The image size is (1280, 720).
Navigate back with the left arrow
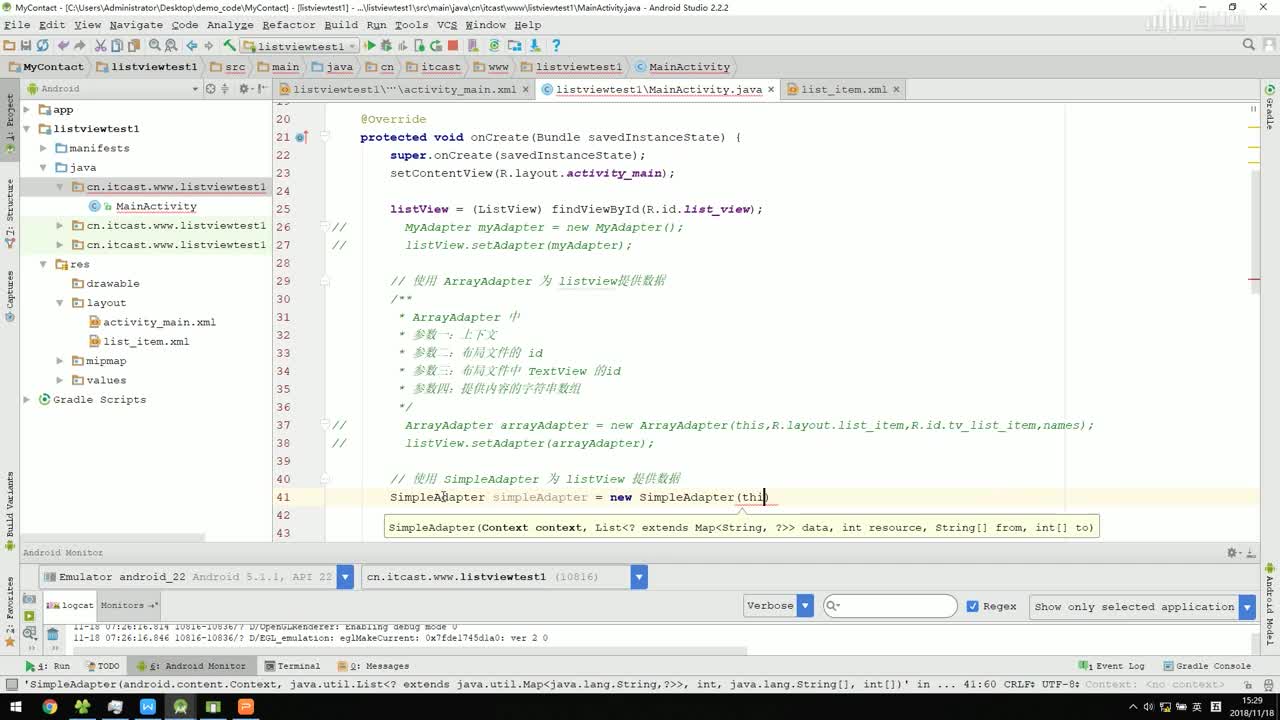coord(191,45)
